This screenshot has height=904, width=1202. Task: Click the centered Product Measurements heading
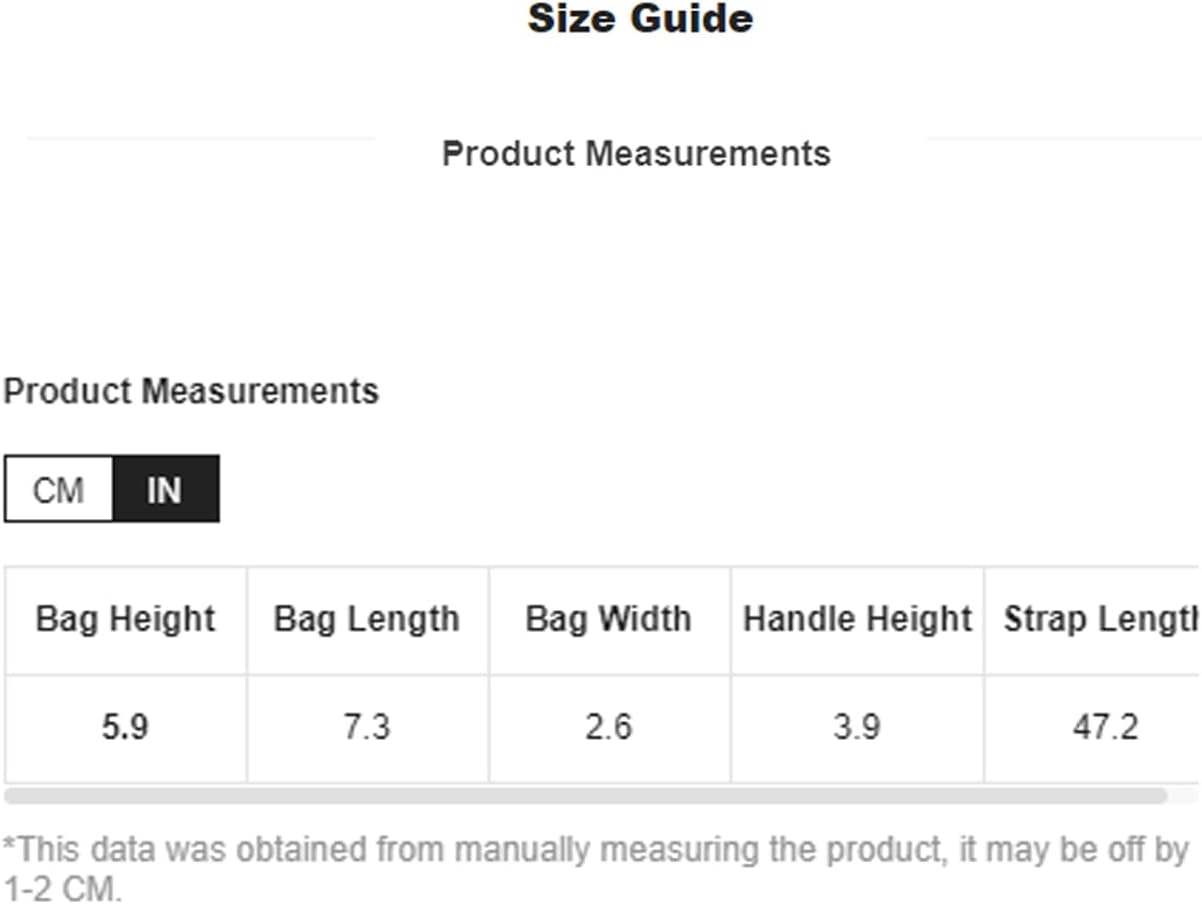(x=636, y=154)
